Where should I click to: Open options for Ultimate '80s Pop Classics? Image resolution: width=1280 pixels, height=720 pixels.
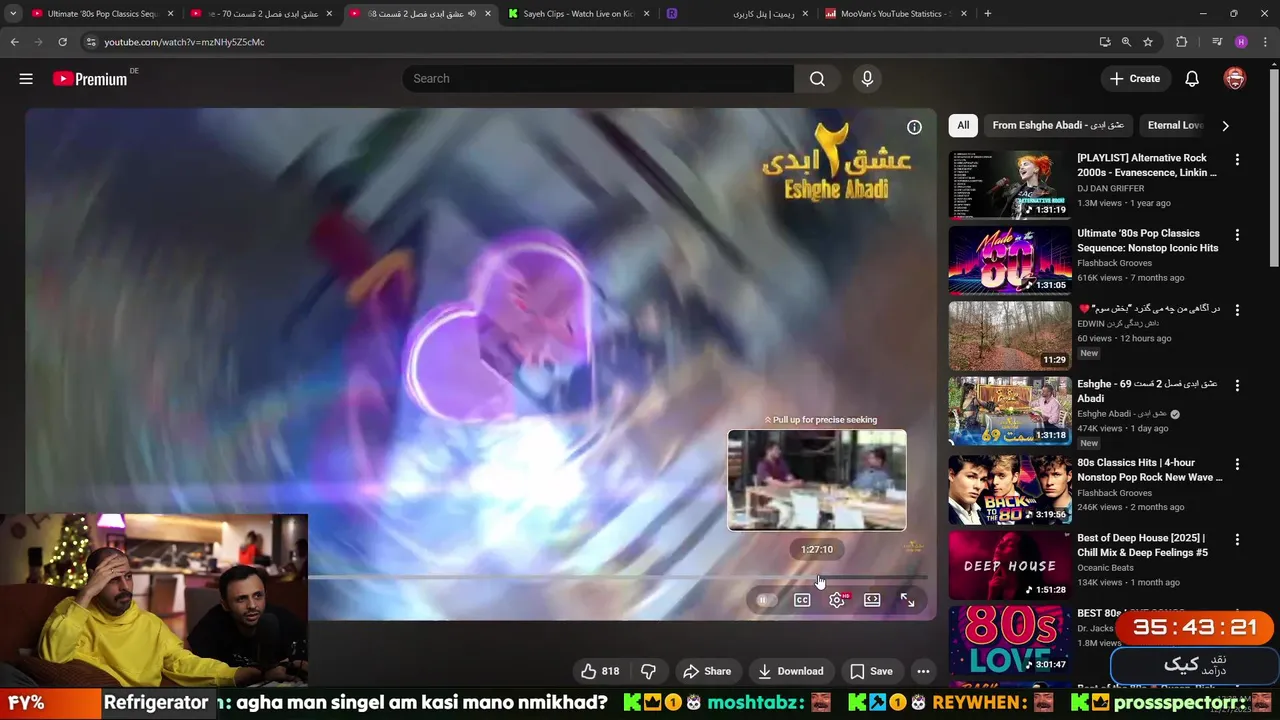(x=1237, y=235)
